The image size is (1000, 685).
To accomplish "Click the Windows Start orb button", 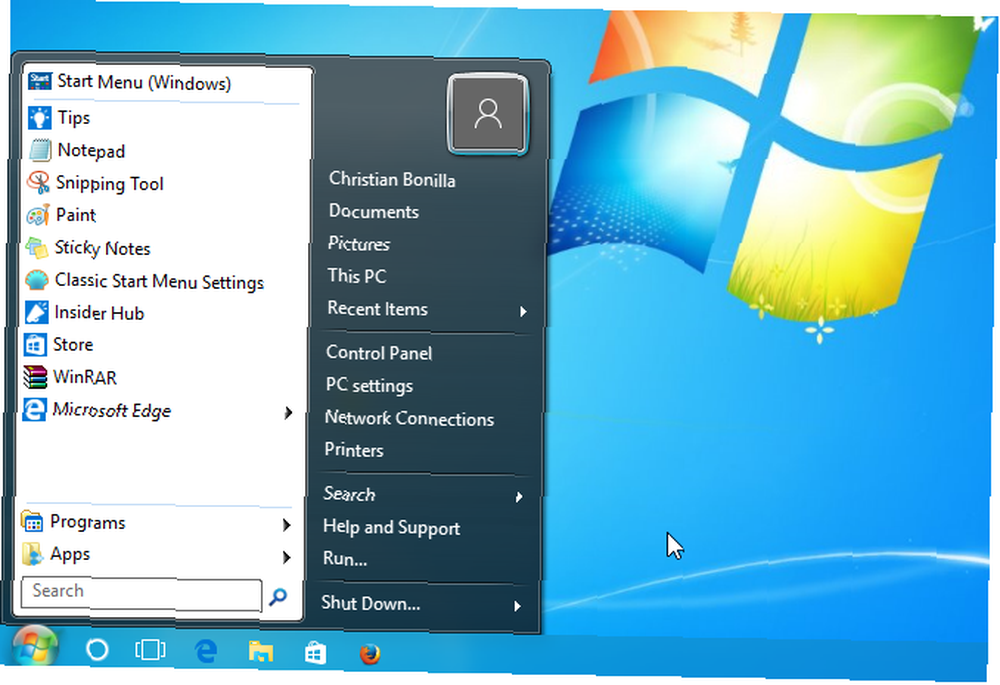I will click(35, 647).
